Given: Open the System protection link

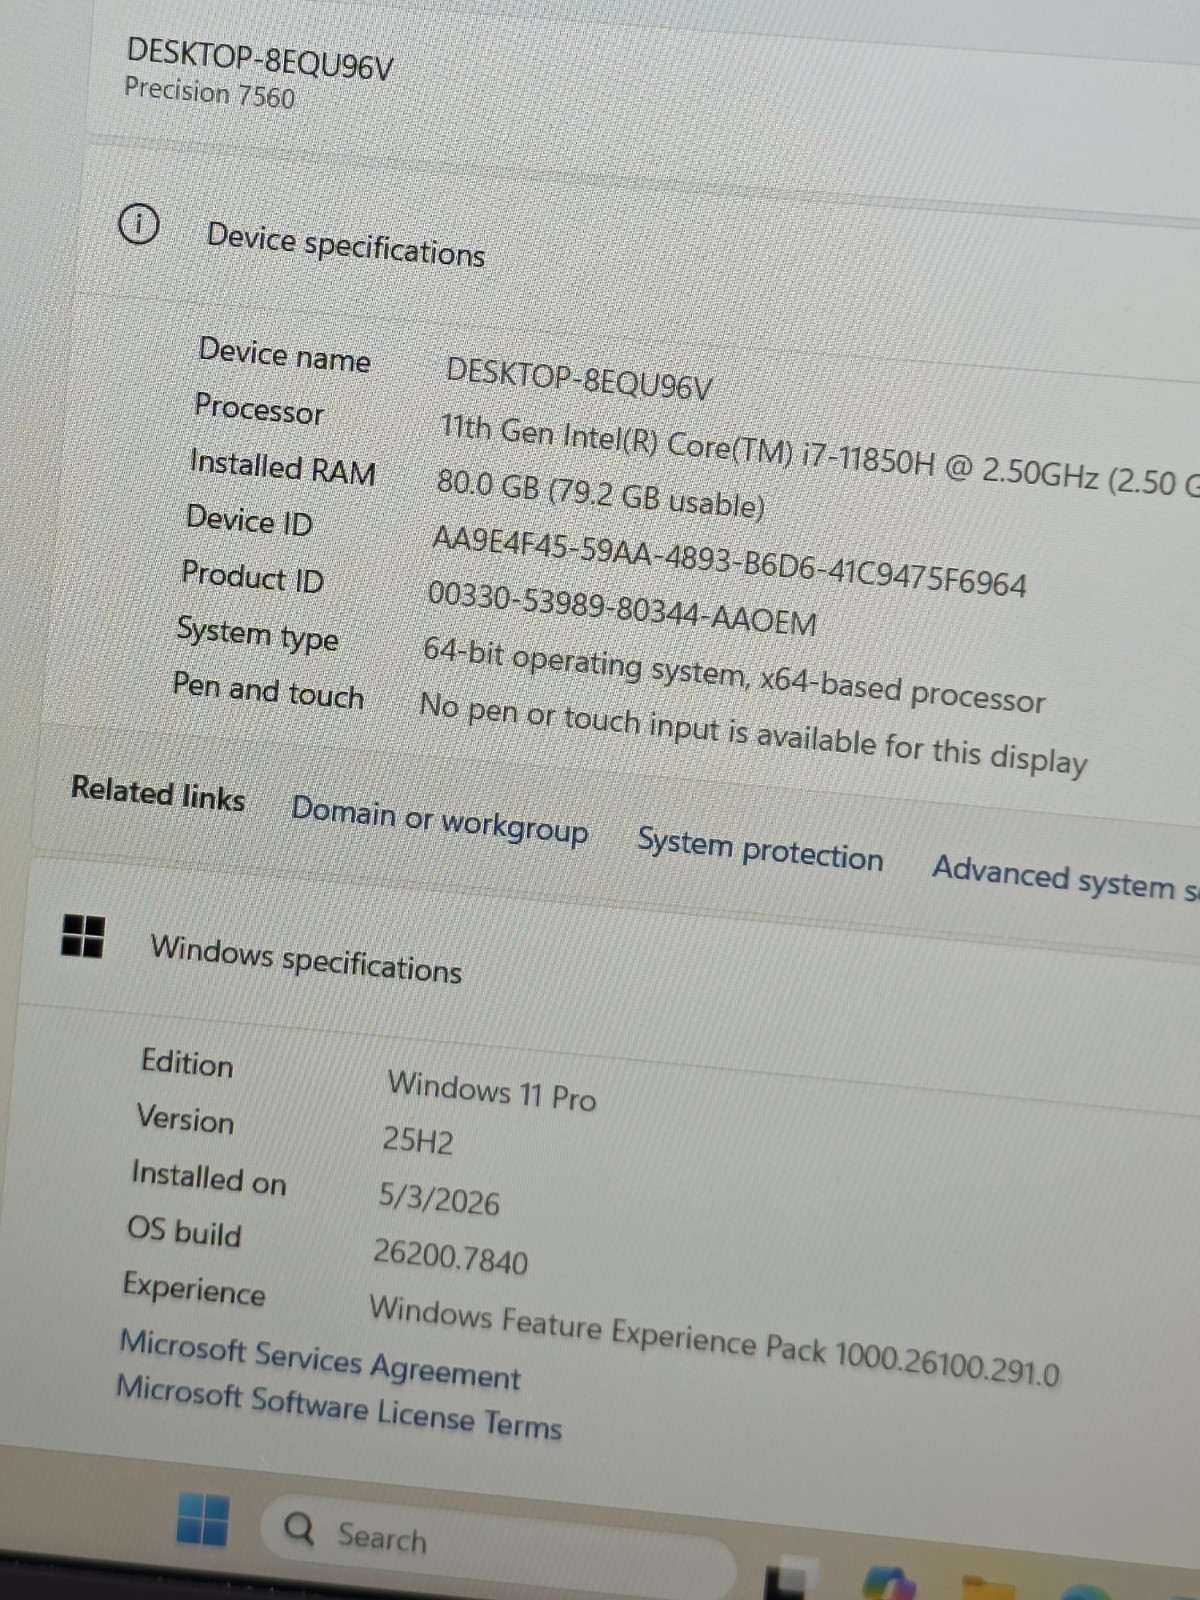Looking at the screenshot, I should click(x=760, y=849).
